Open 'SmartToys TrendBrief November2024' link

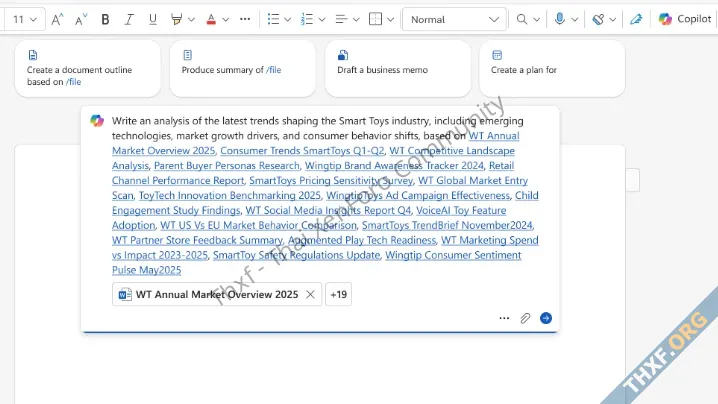(447, 225)
